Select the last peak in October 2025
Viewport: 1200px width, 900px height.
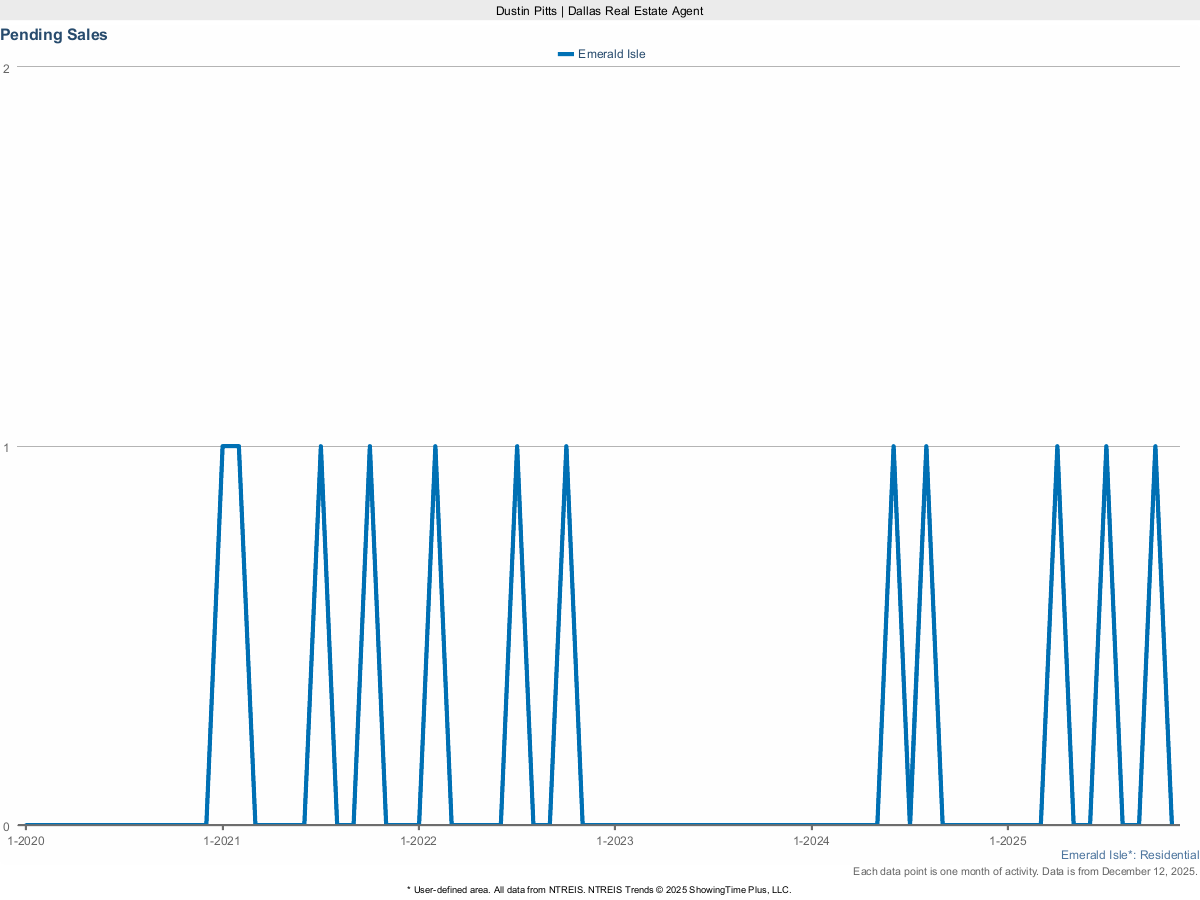1155,447
